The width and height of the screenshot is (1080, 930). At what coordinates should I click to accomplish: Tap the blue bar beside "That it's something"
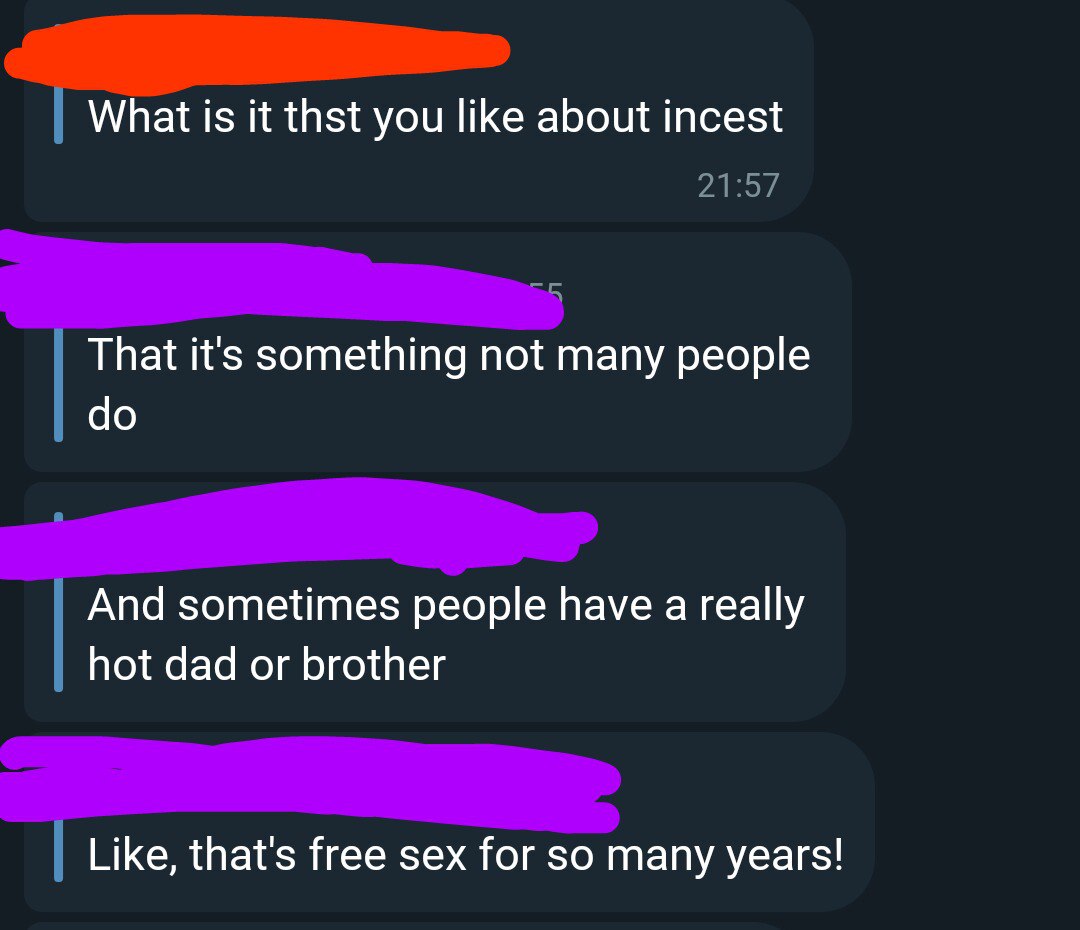coord(58,385)
